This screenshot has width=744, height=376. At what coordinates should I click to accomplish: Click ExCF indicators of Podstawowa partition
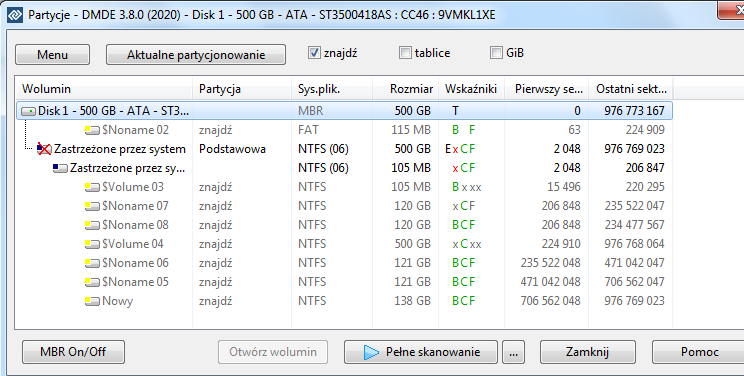460,149
